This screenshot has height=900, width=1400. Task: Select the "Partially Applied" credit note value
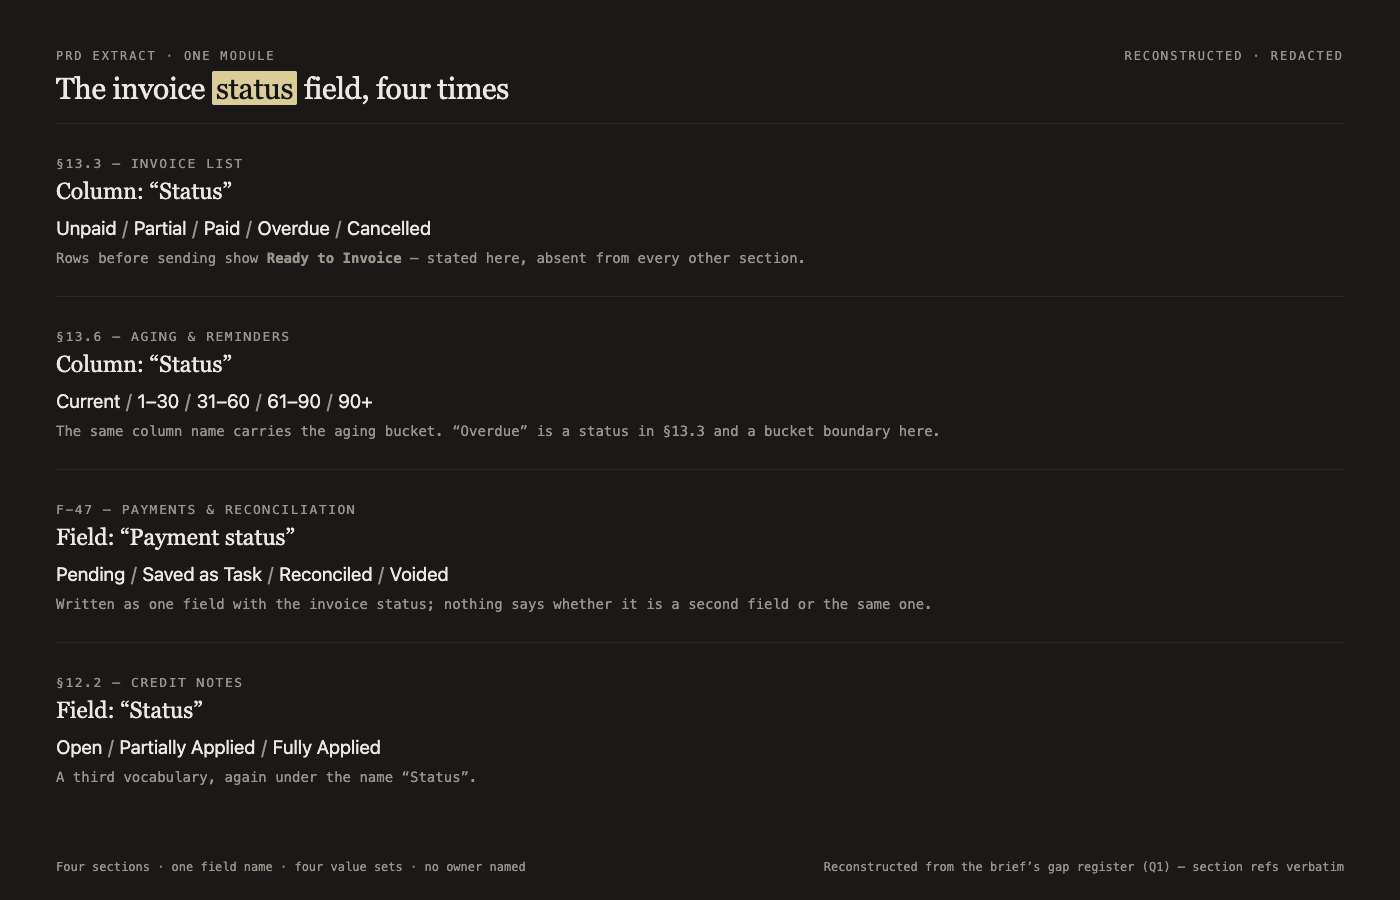187,748
